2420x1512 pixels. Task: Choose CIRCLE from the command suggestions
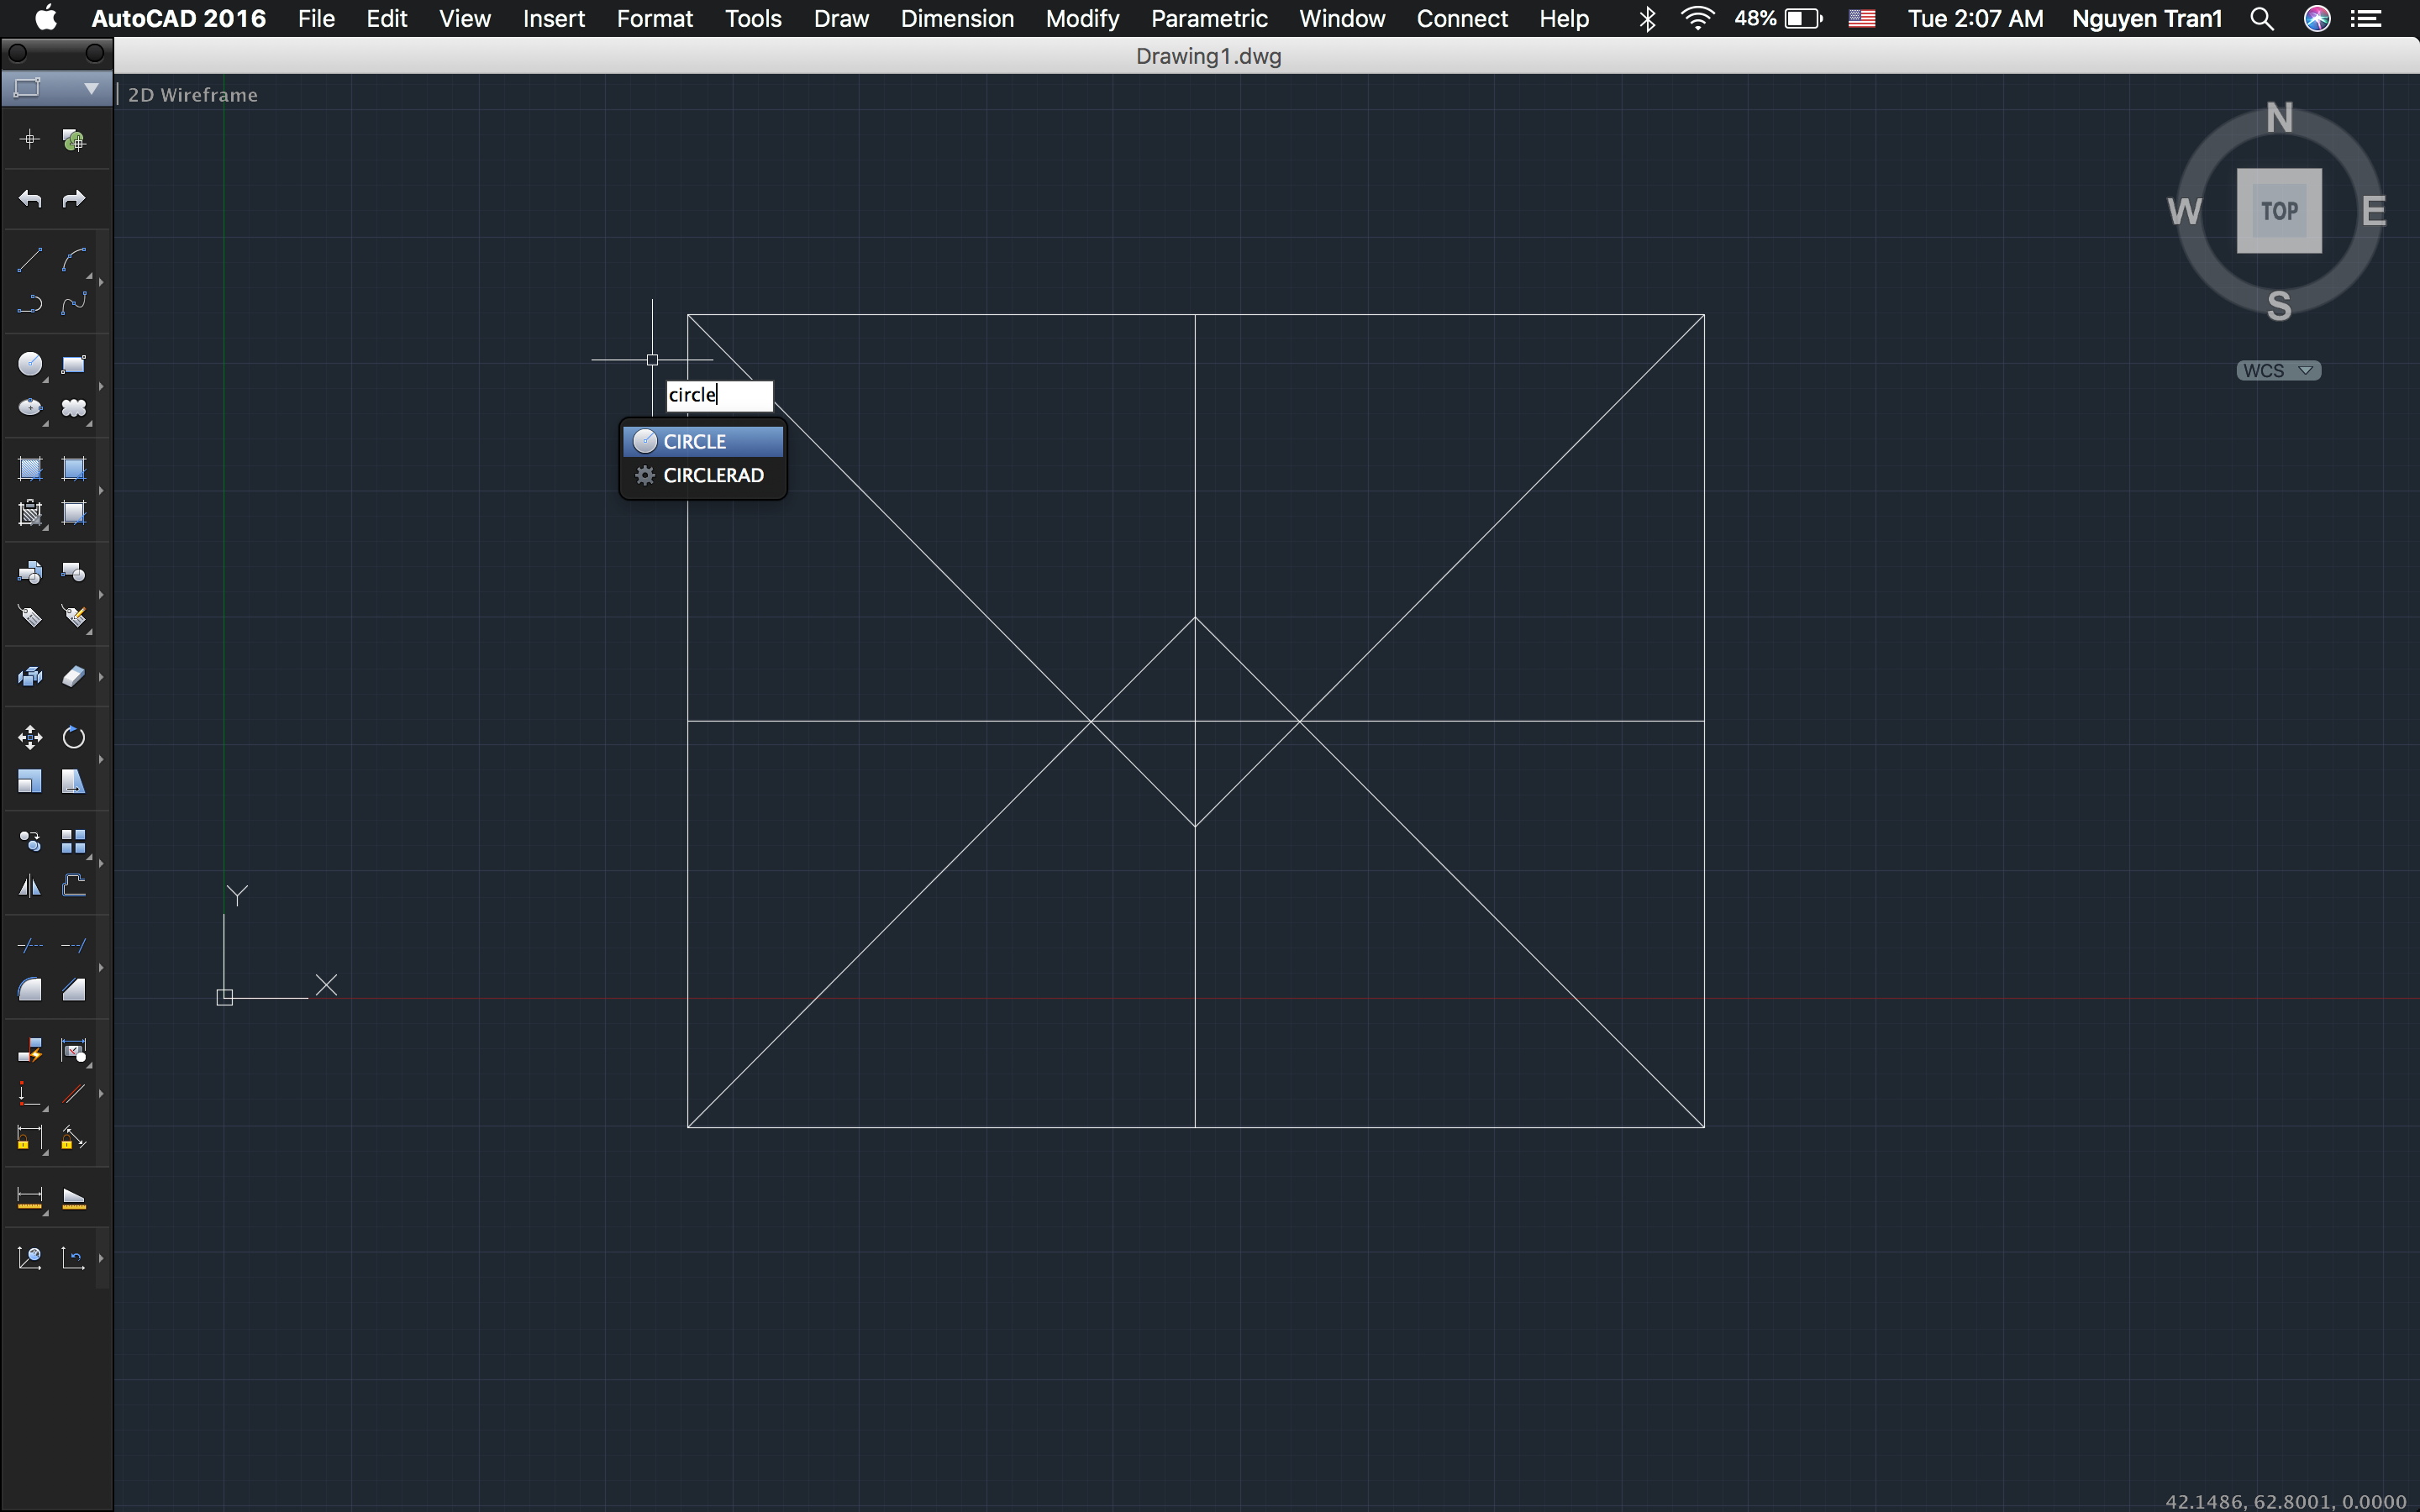pos(702,441)
